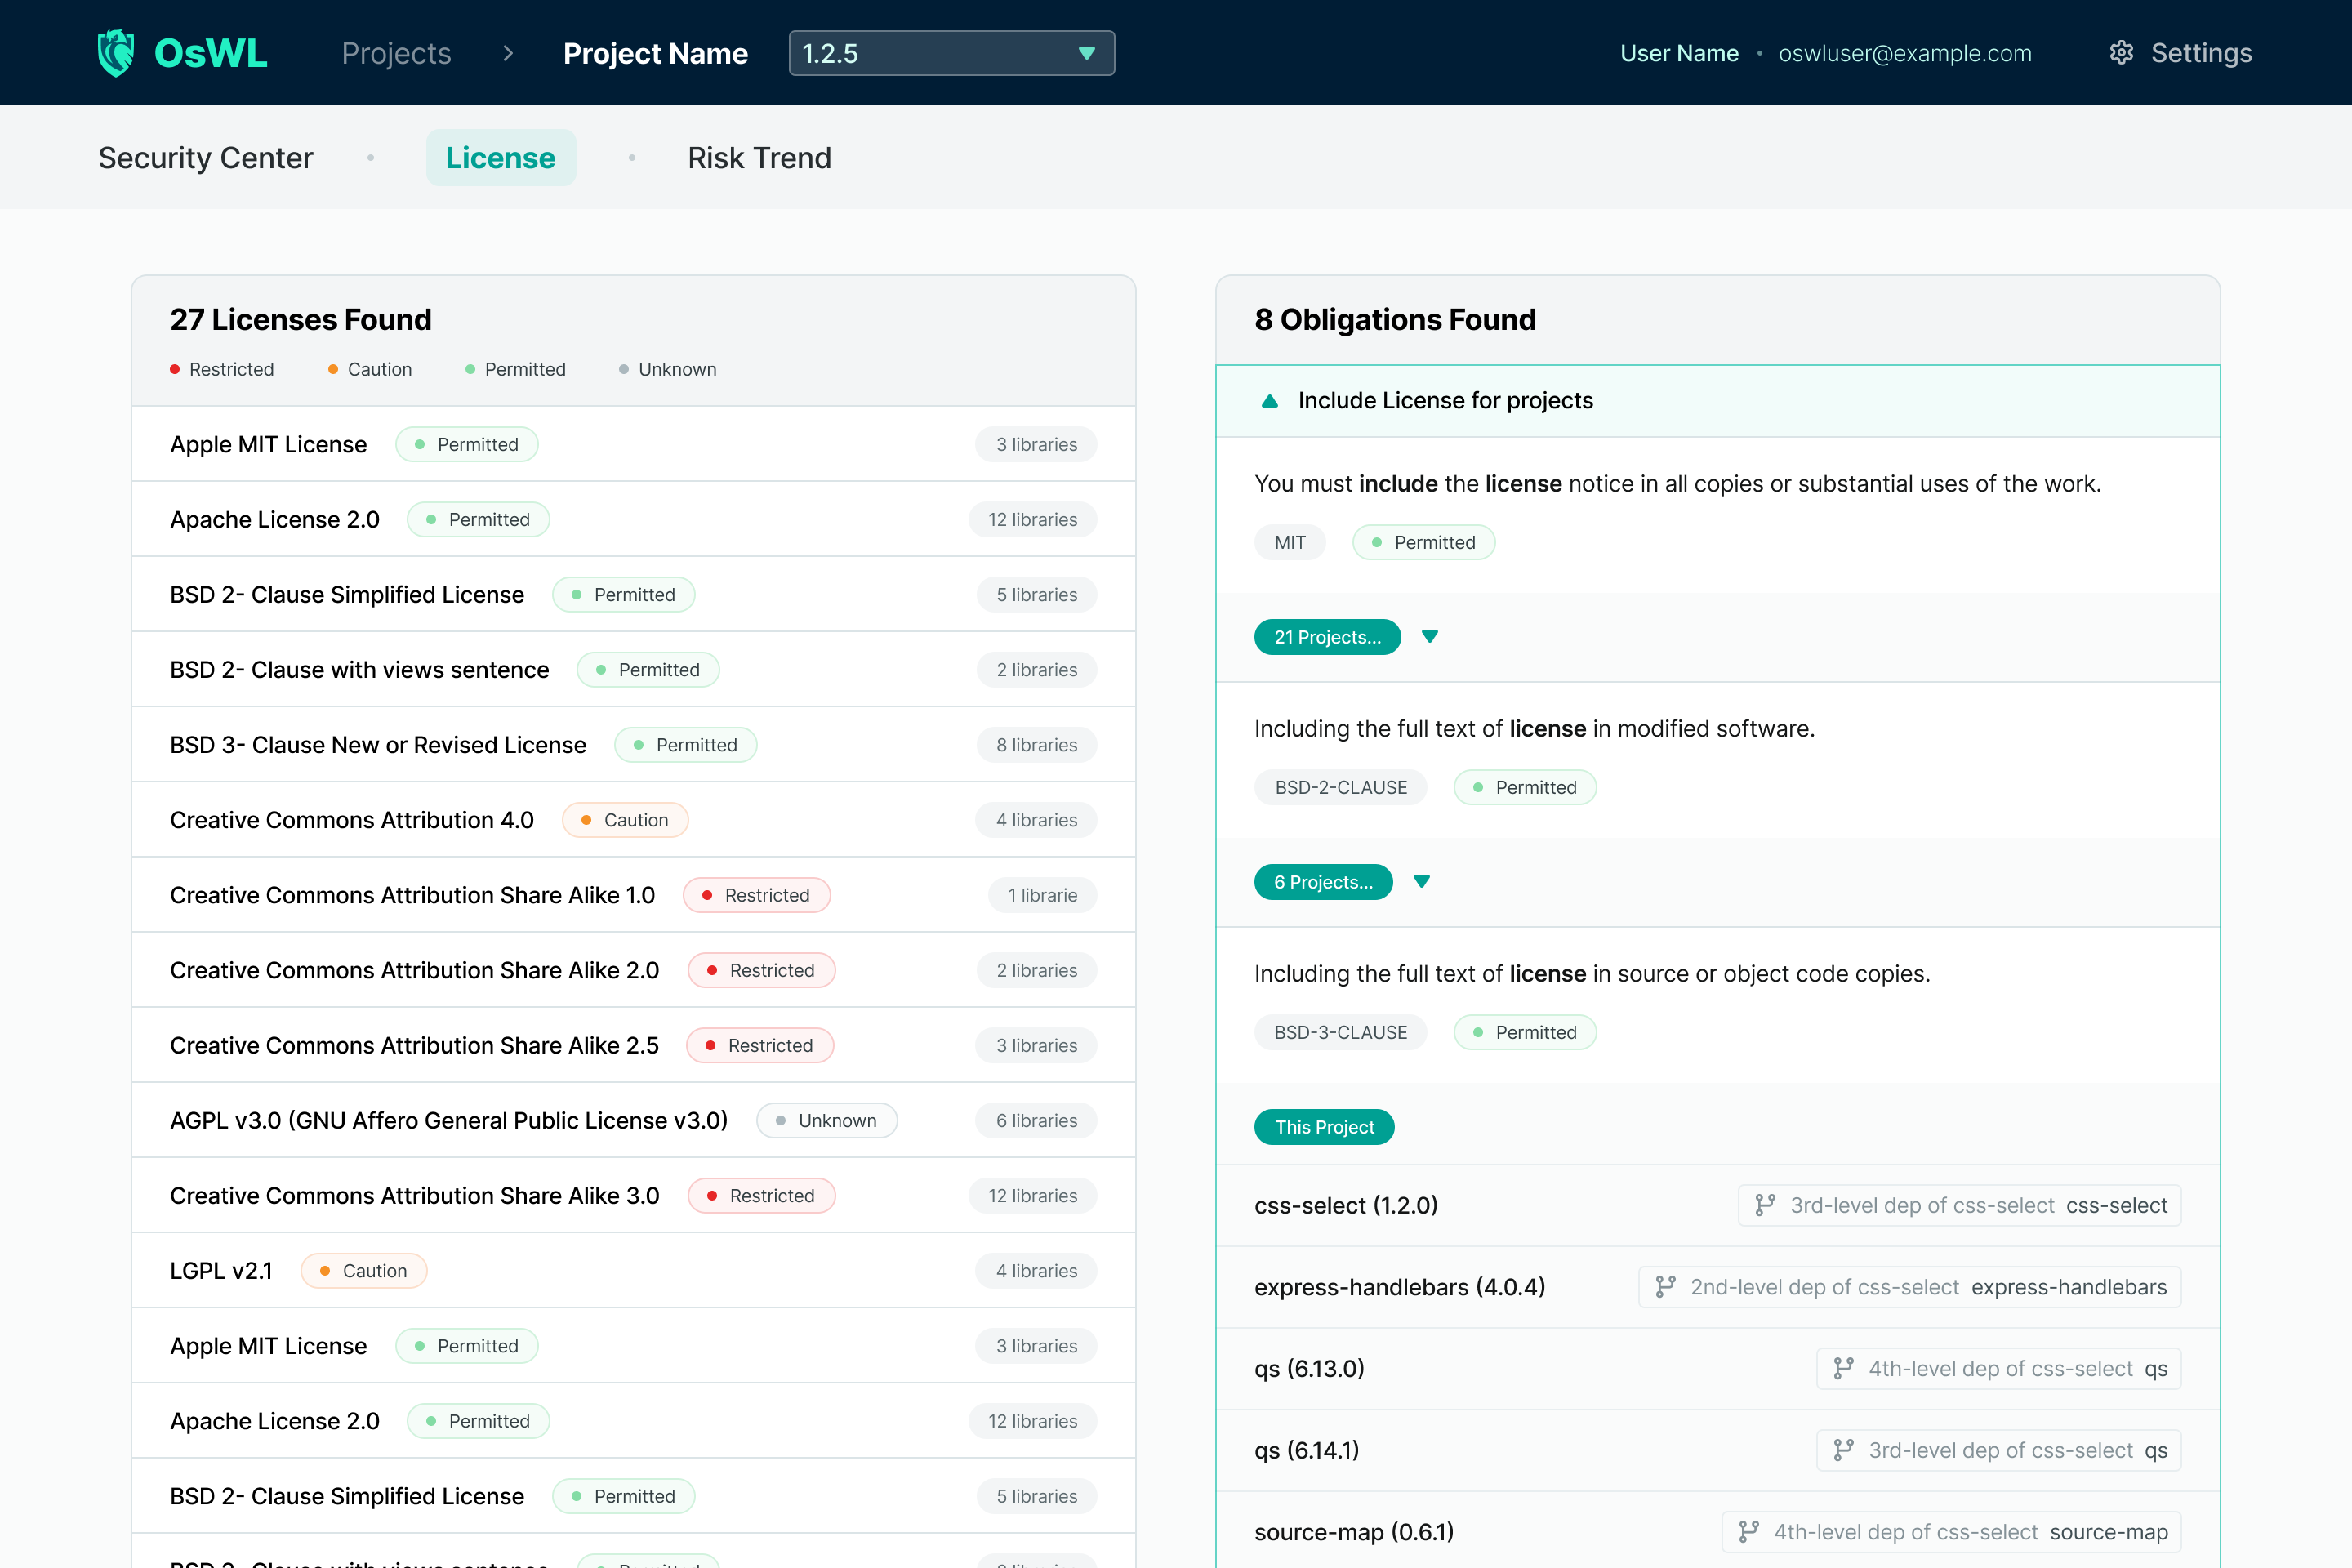Click the 2nd-level dep of css-select tag
The width and height of the screenshot is (2352, 1568).
1910,1287
